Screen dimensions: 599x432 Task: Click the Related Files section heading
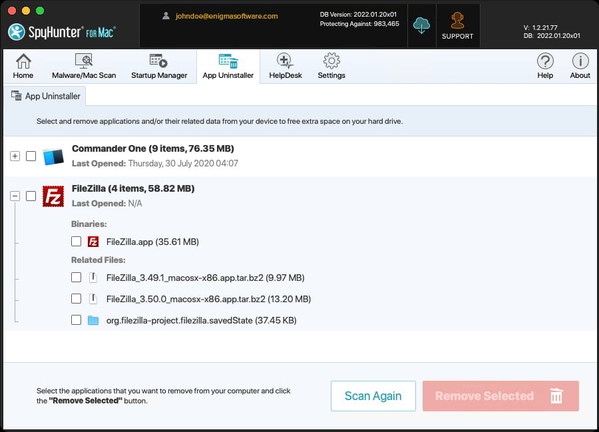coord(98,260)
